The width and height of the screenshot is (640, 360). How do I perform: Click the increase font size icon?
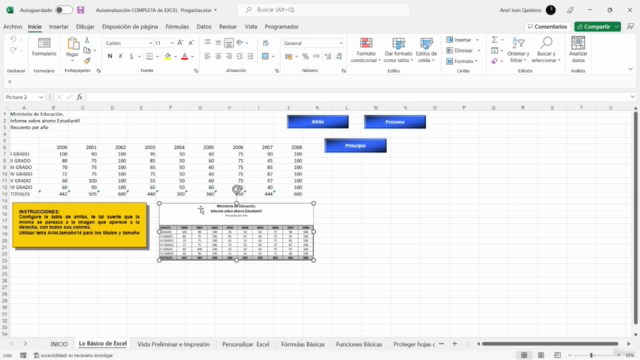(180, 43)
